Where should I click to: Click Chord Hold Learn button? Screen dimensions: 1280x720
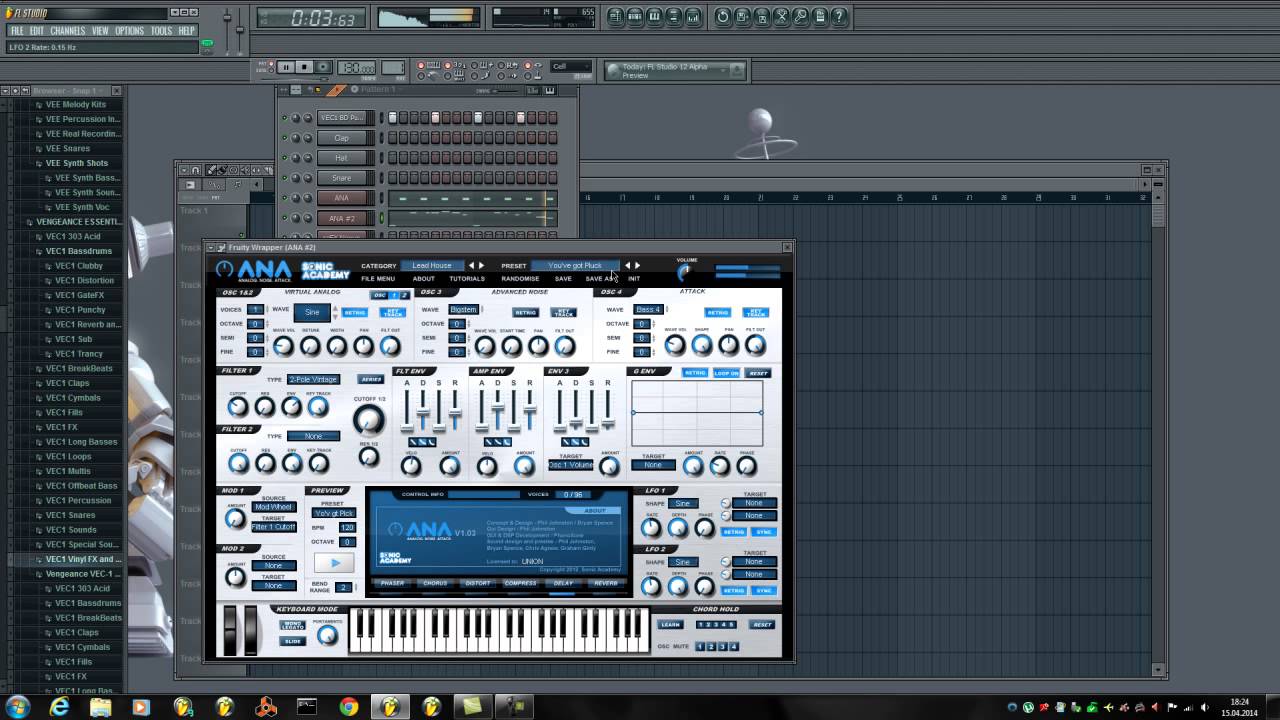[x=670, y=625]
